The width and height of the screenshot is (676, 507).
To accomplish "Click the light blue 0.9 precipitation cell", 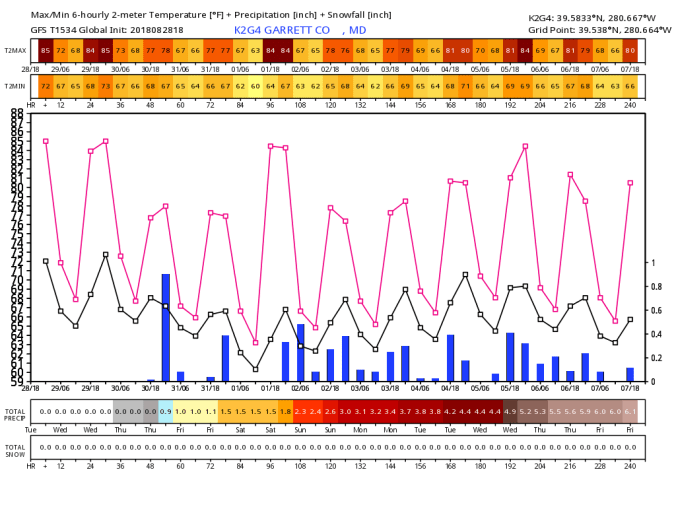I will pyautogui.click(x=165, y=411).
